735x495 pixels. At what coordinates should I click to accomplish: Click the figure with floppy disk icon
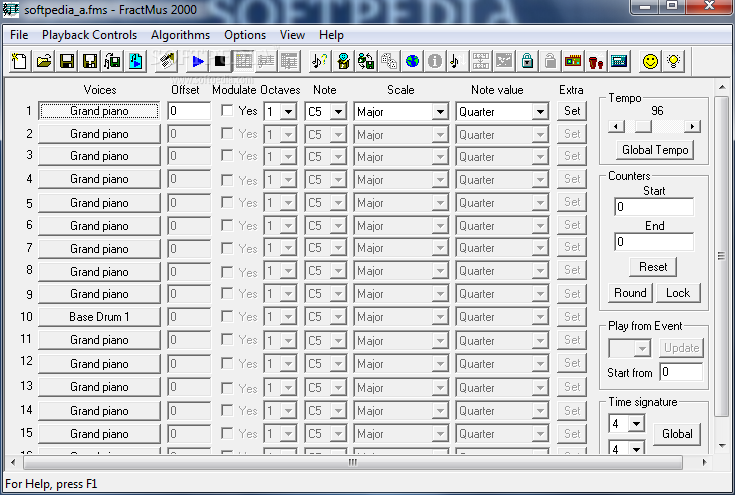pos(366,61)
